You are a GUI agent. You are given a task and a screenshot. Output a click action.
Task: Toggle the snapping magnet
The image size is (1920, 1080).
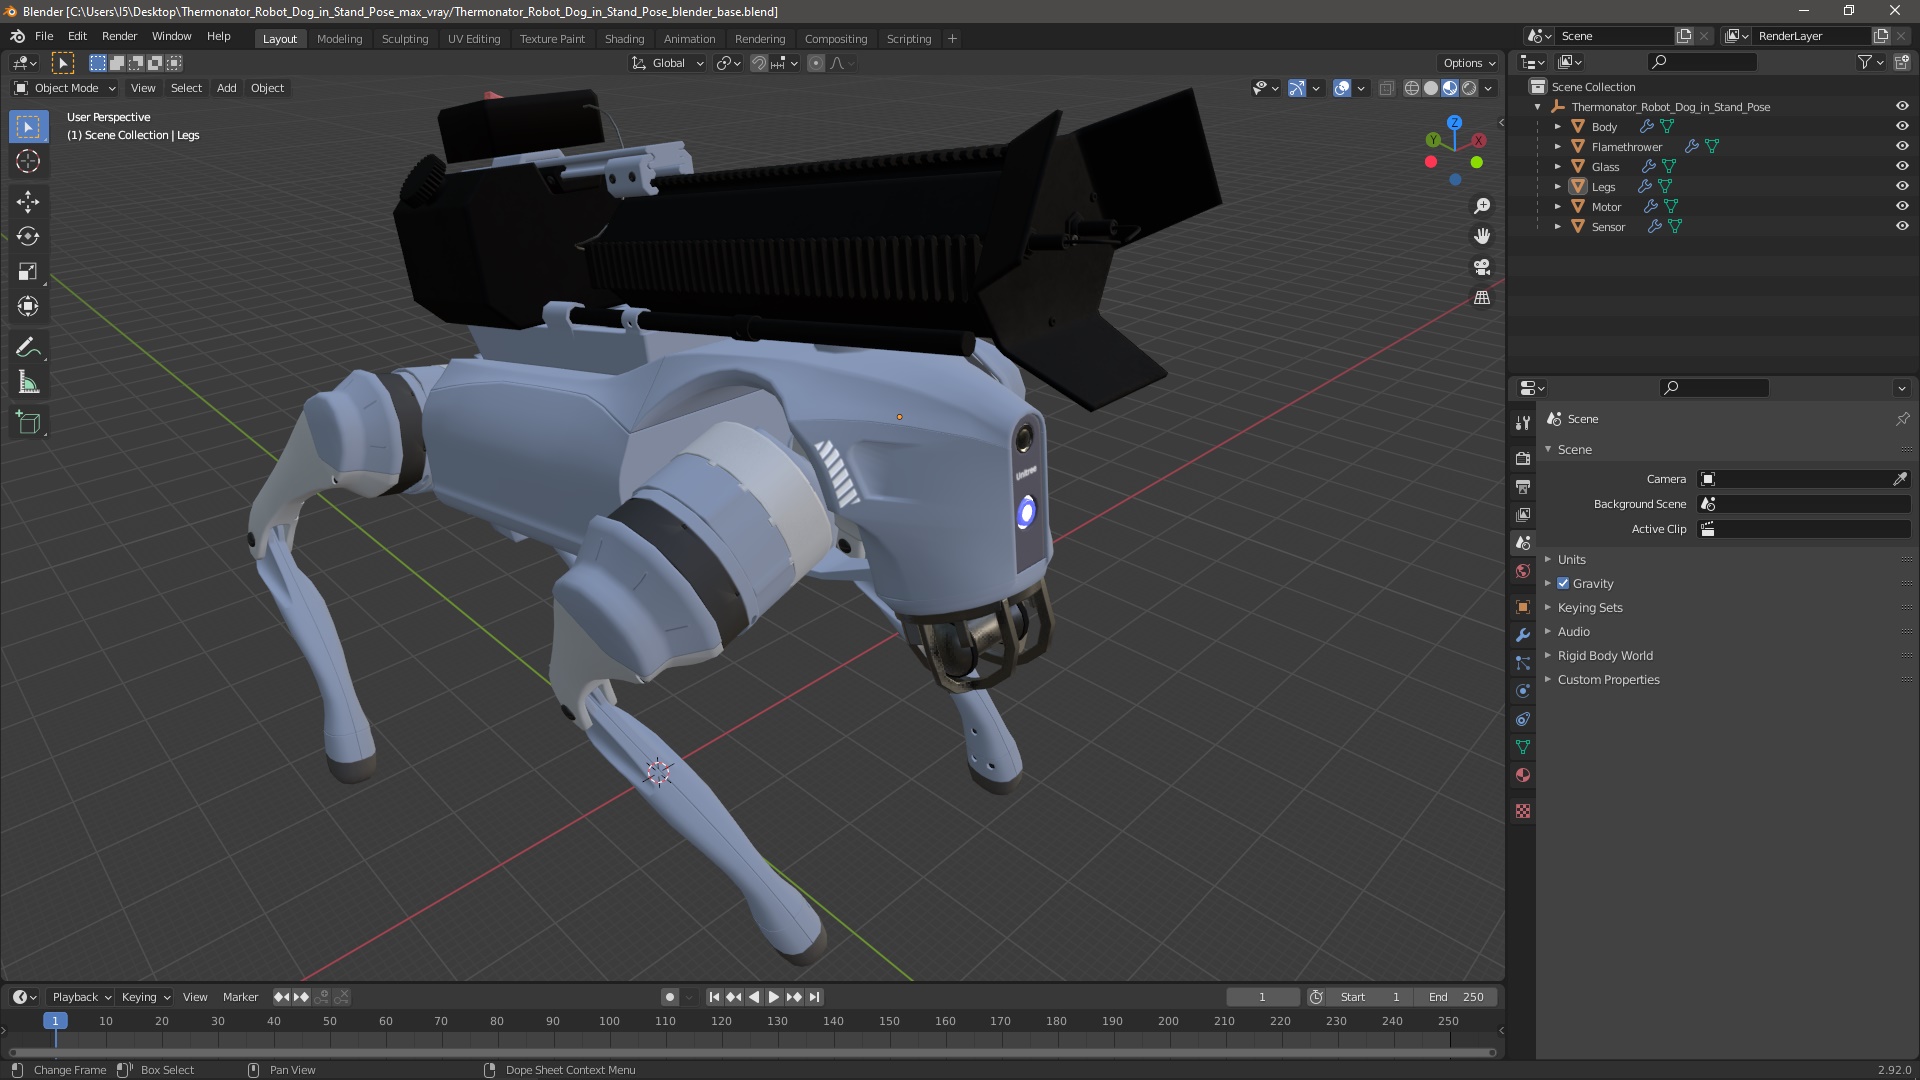pos(759,63)
